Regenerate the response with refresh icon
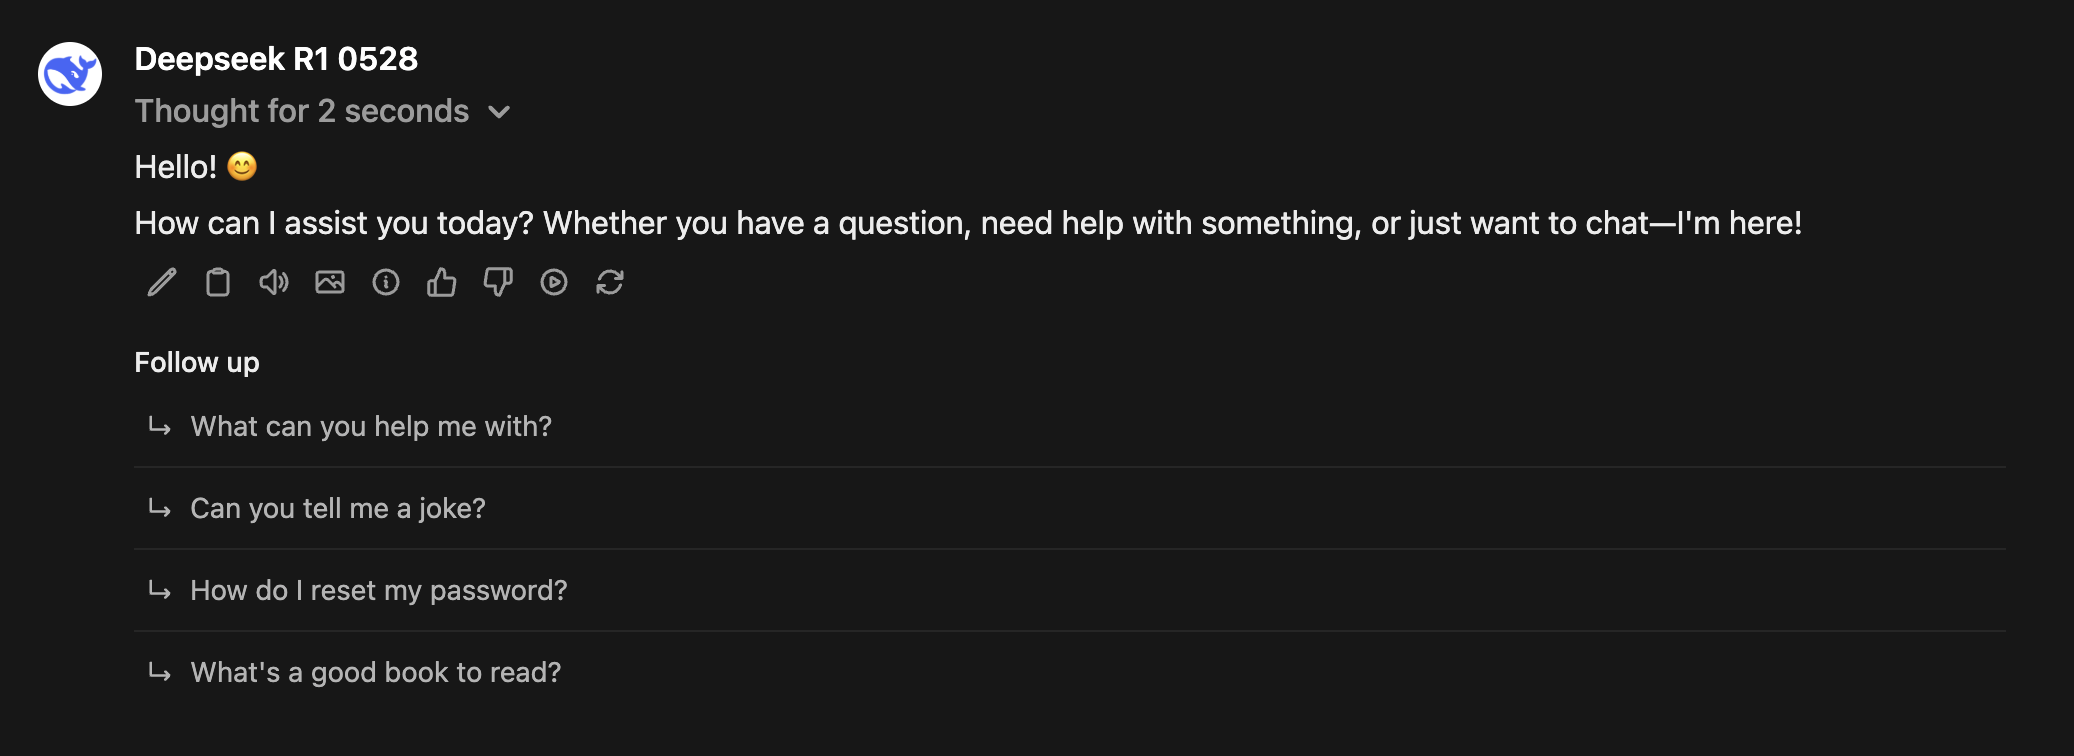 click(610, 283)
